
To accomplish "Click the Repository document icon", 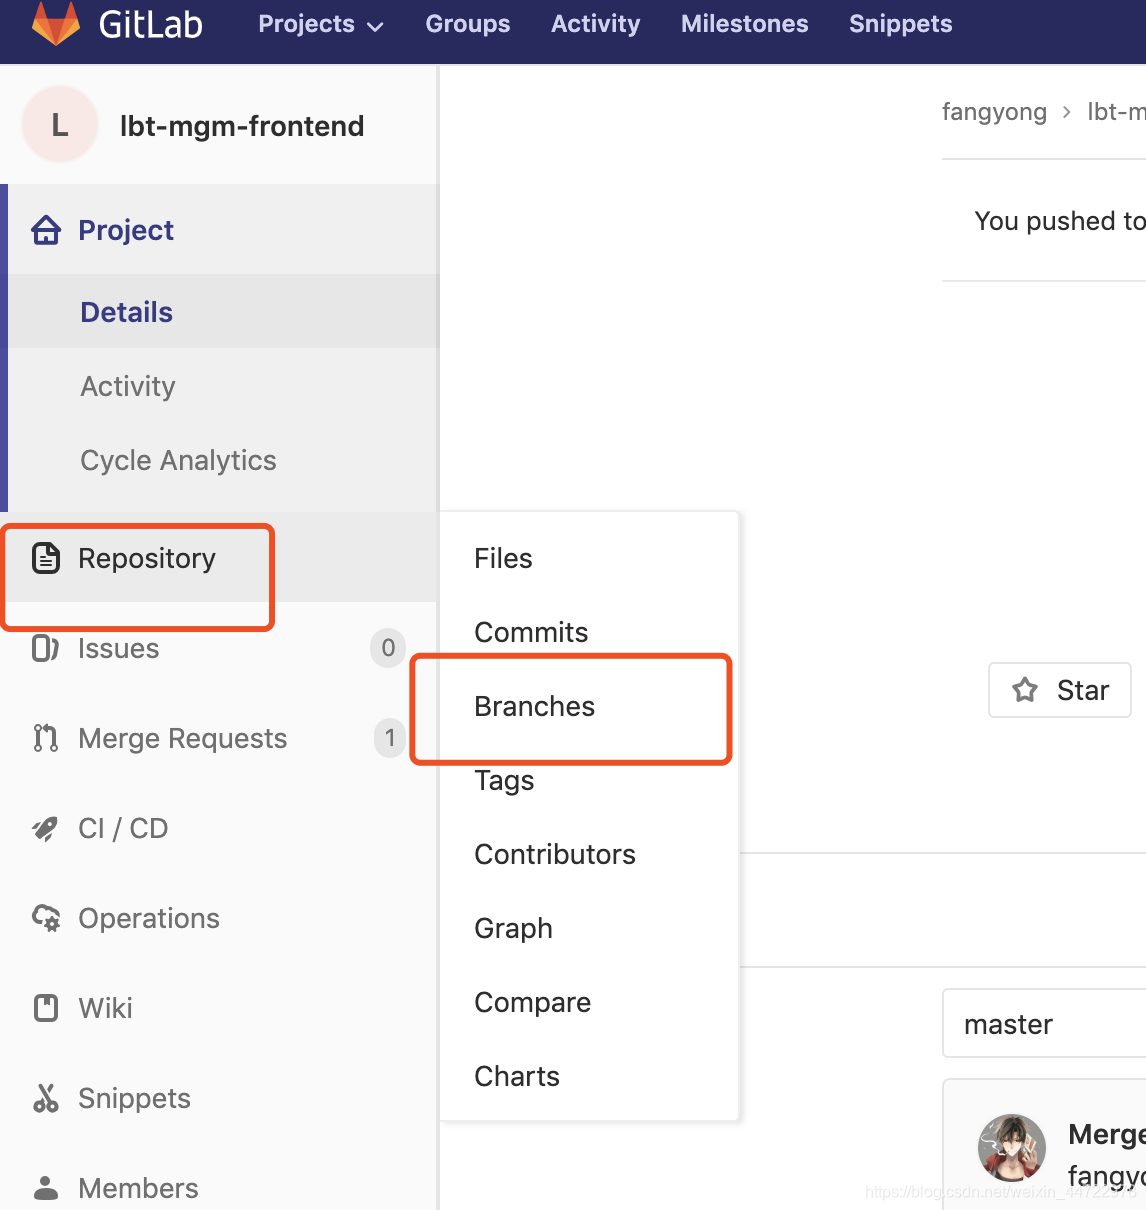I will 46,558.
